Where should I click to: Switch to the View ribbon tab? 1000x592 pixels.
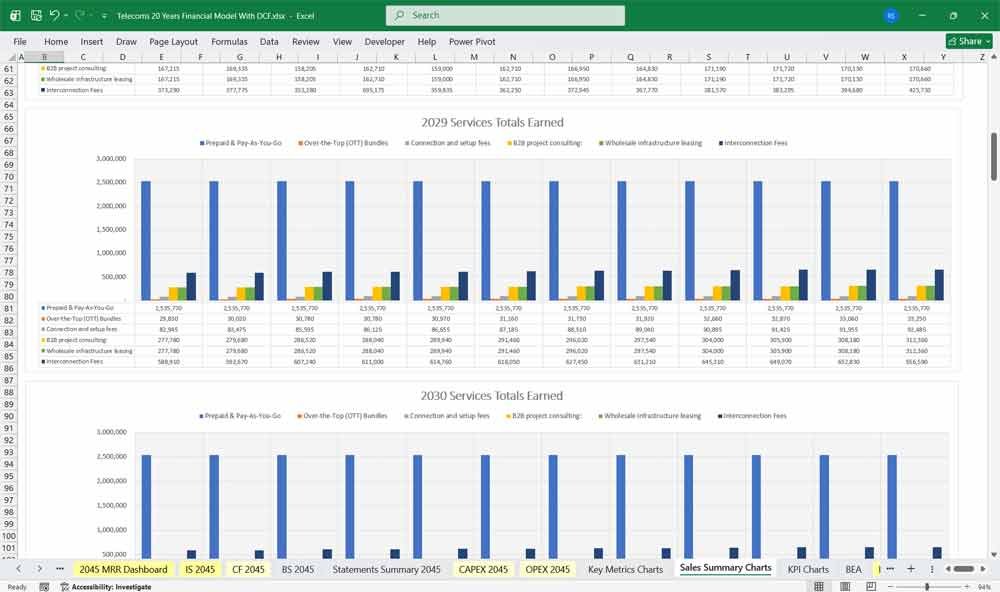tap(342, 41)
